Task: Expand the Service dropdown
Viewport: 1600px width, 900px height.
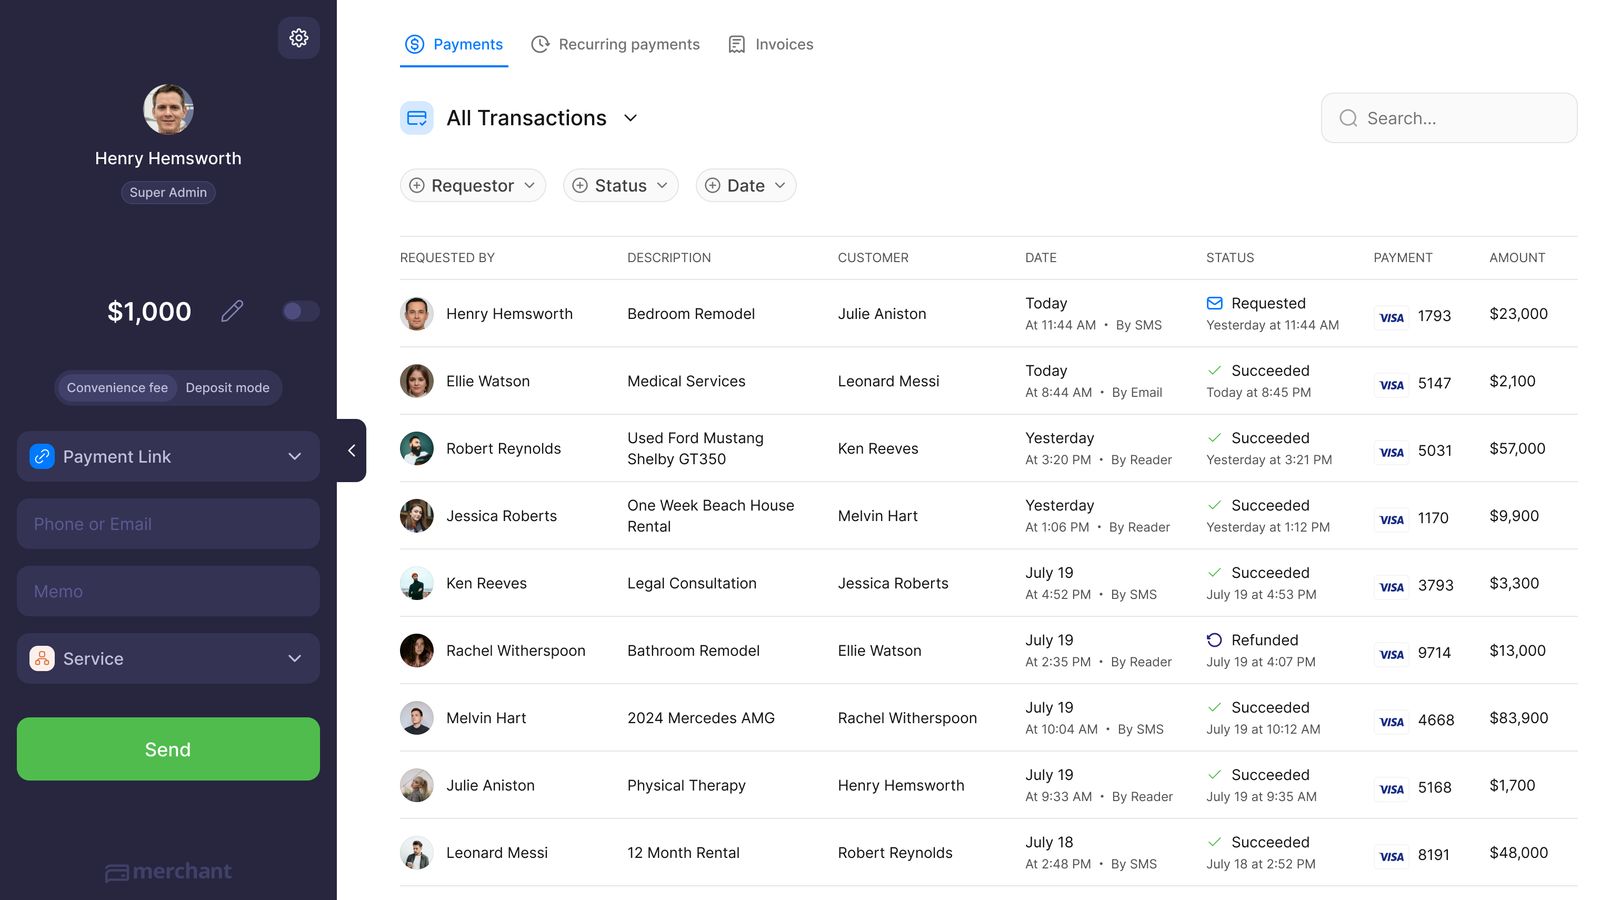Action: 168,658
